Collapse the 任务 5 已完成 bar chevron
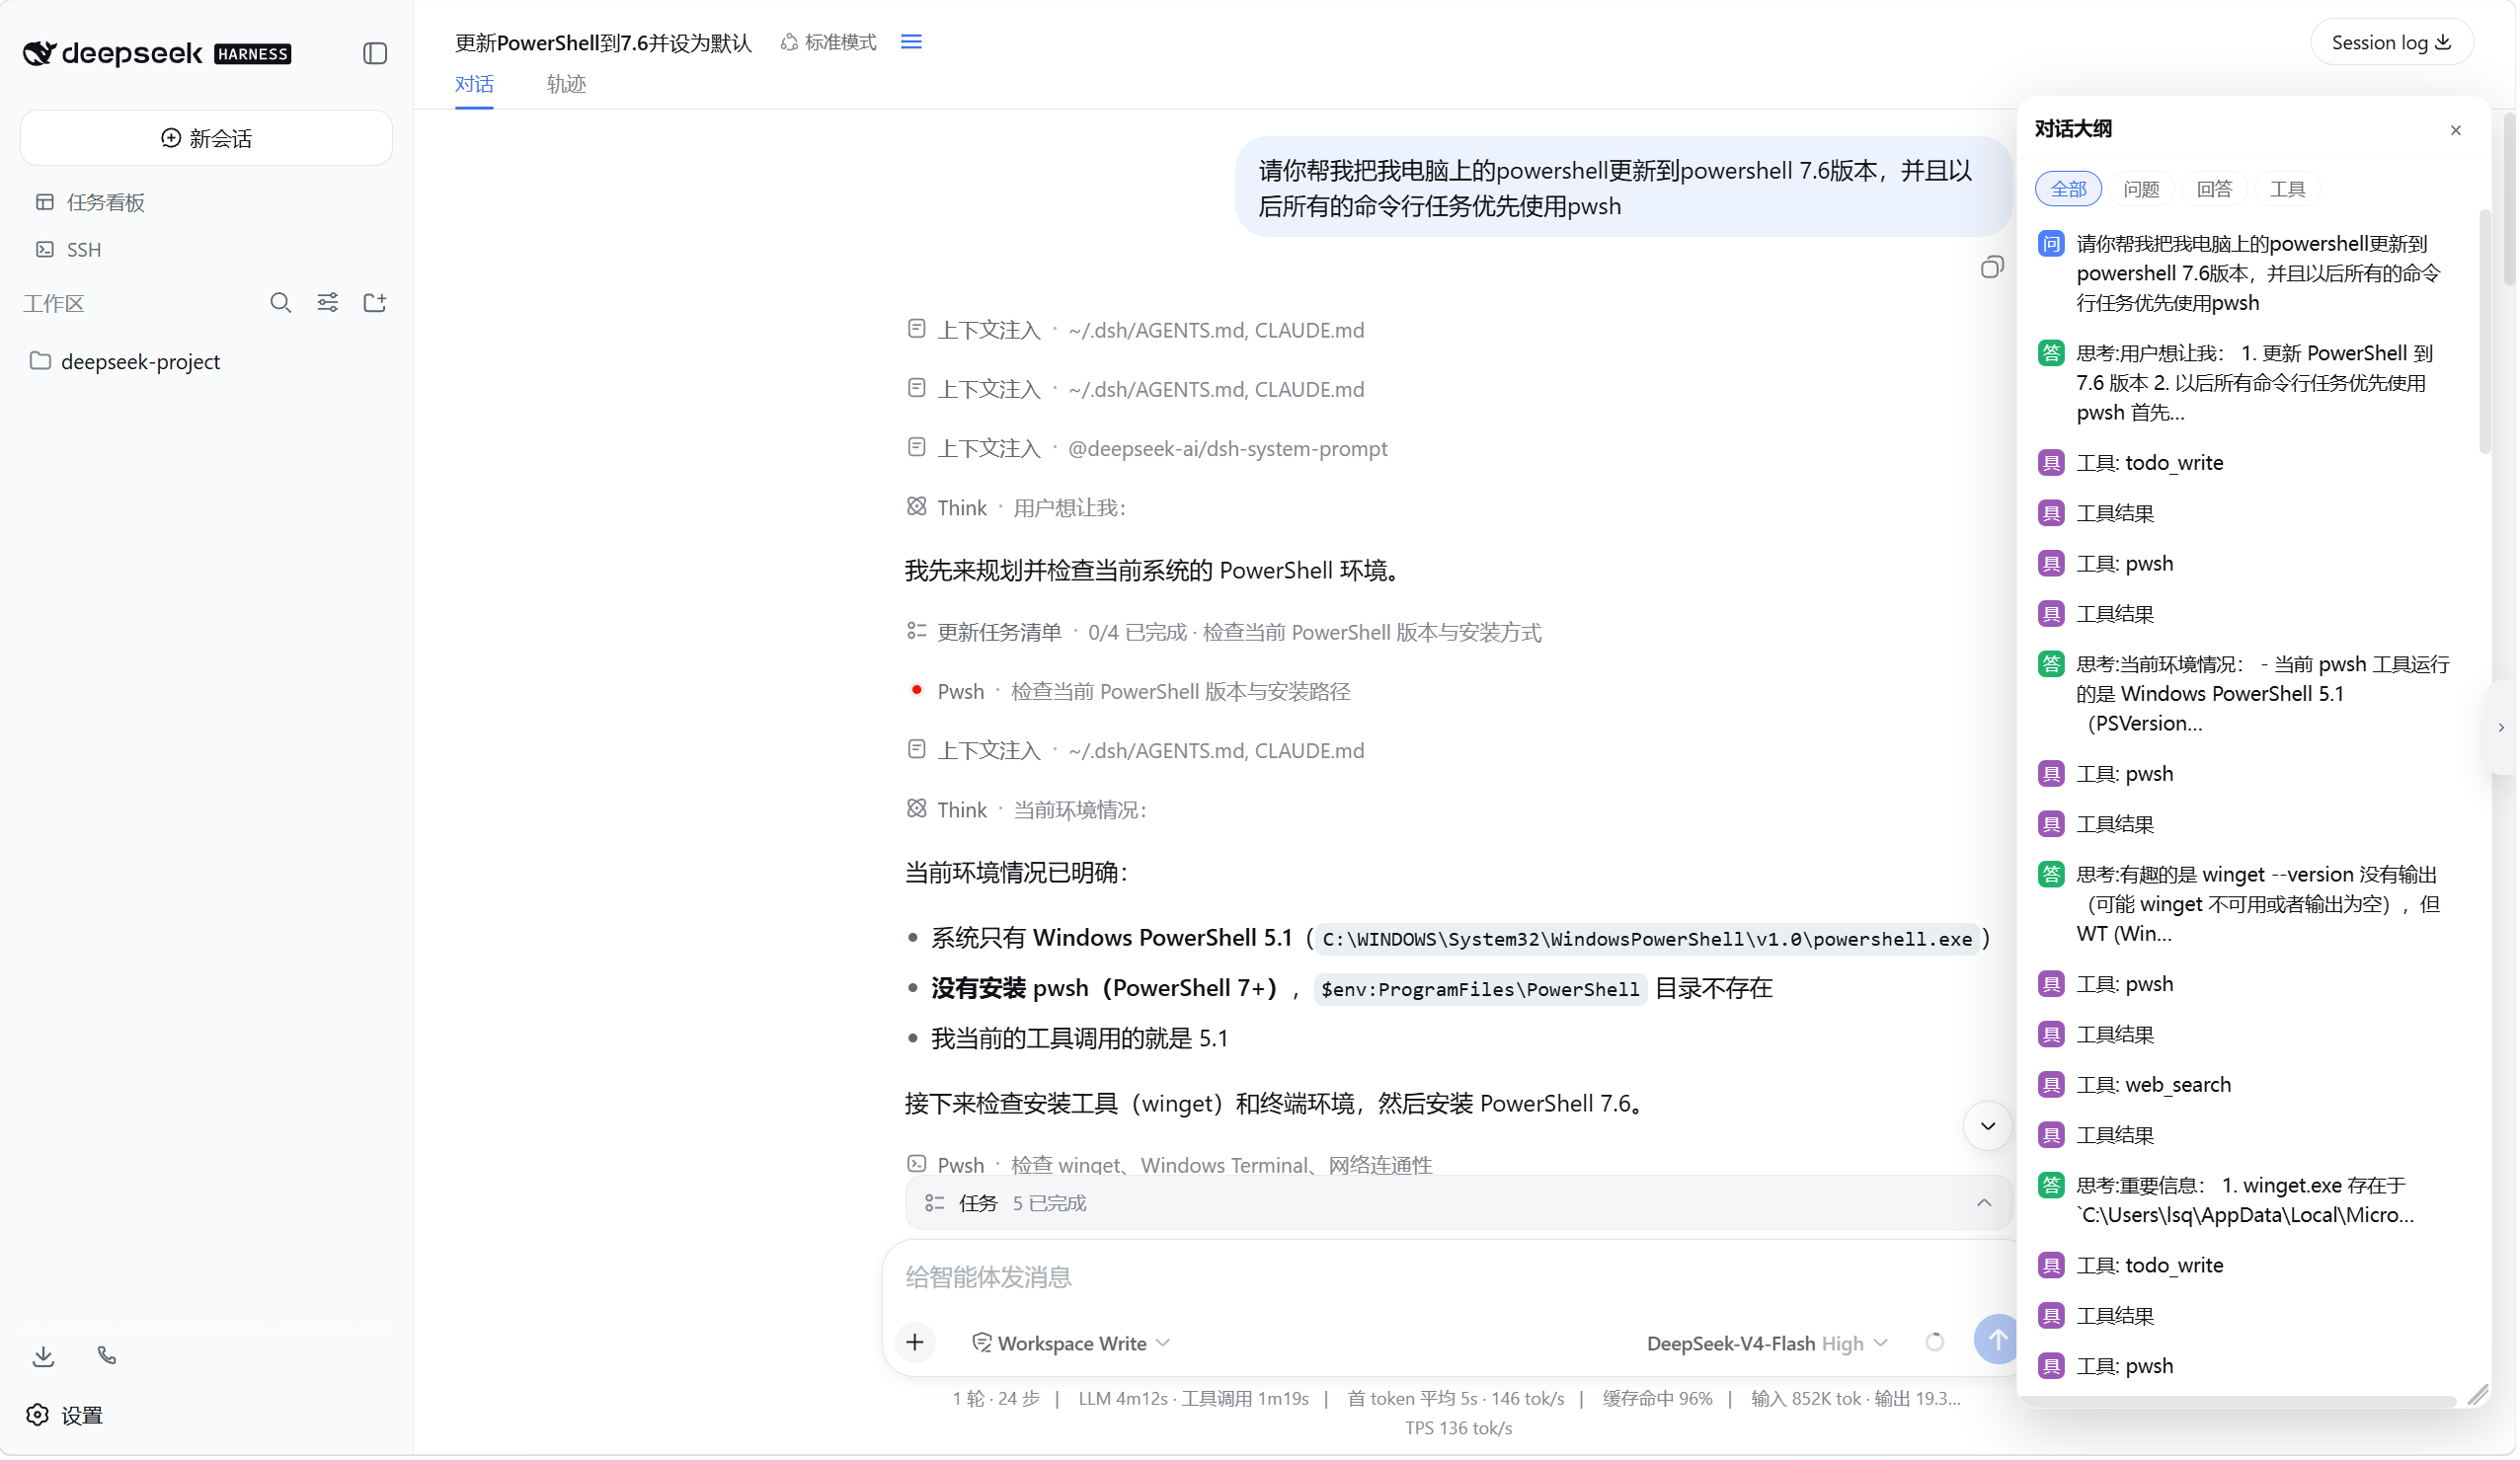2520x1460 pixels. coord(1985,1203)
